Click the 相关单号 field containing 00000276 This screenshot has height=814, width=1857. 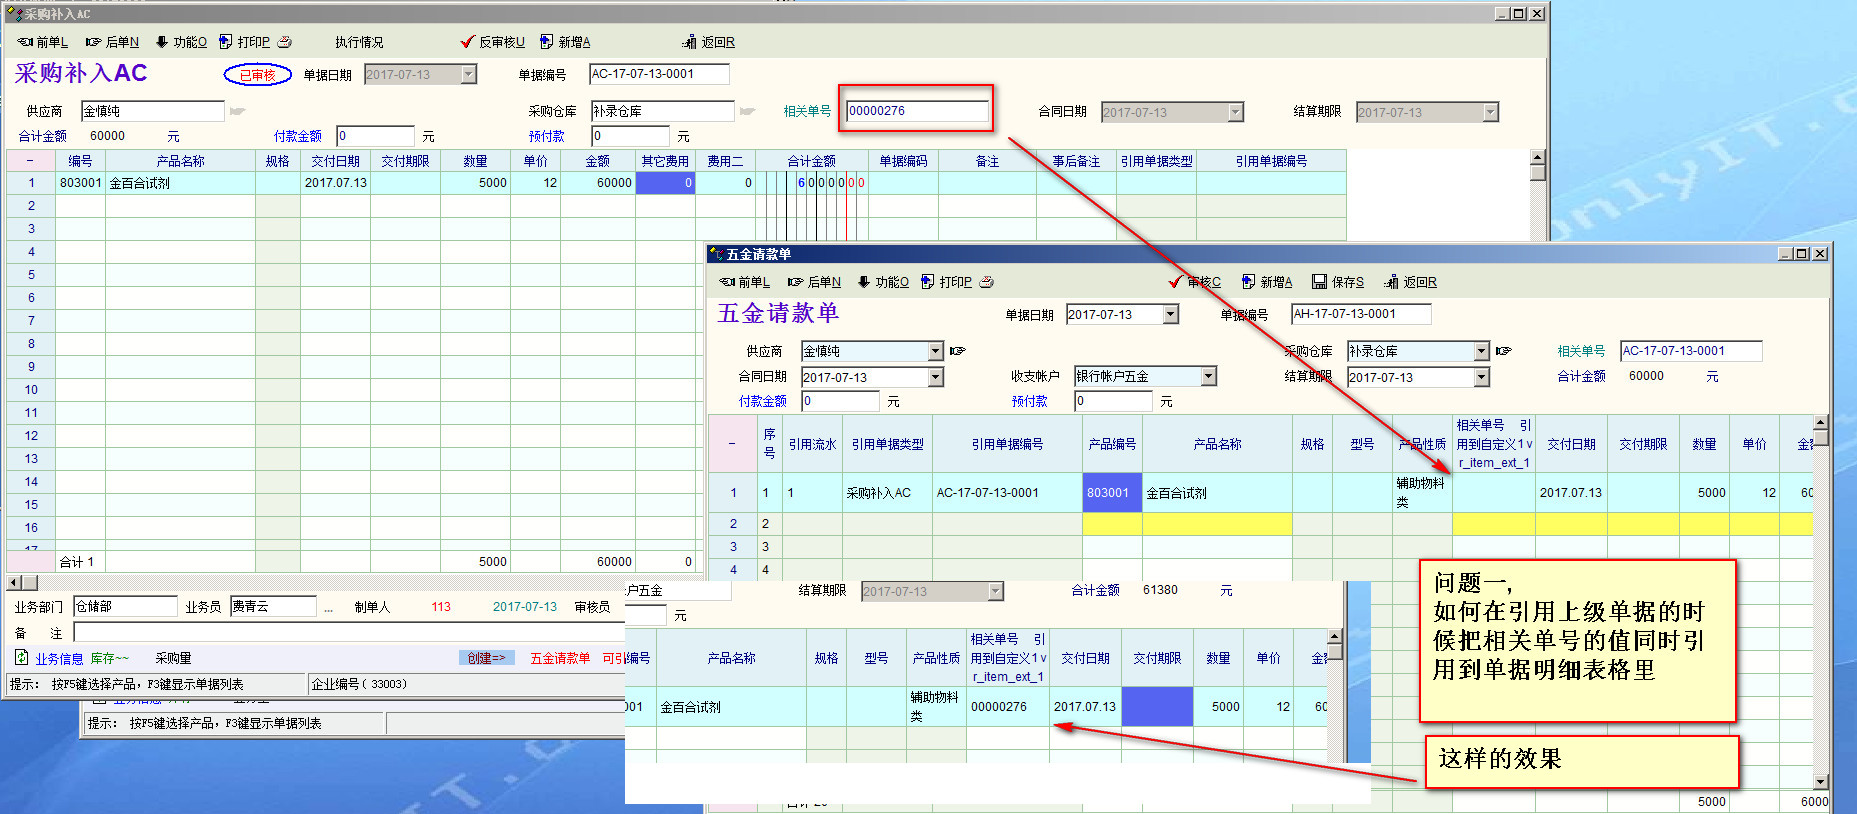tap(916, 111)
